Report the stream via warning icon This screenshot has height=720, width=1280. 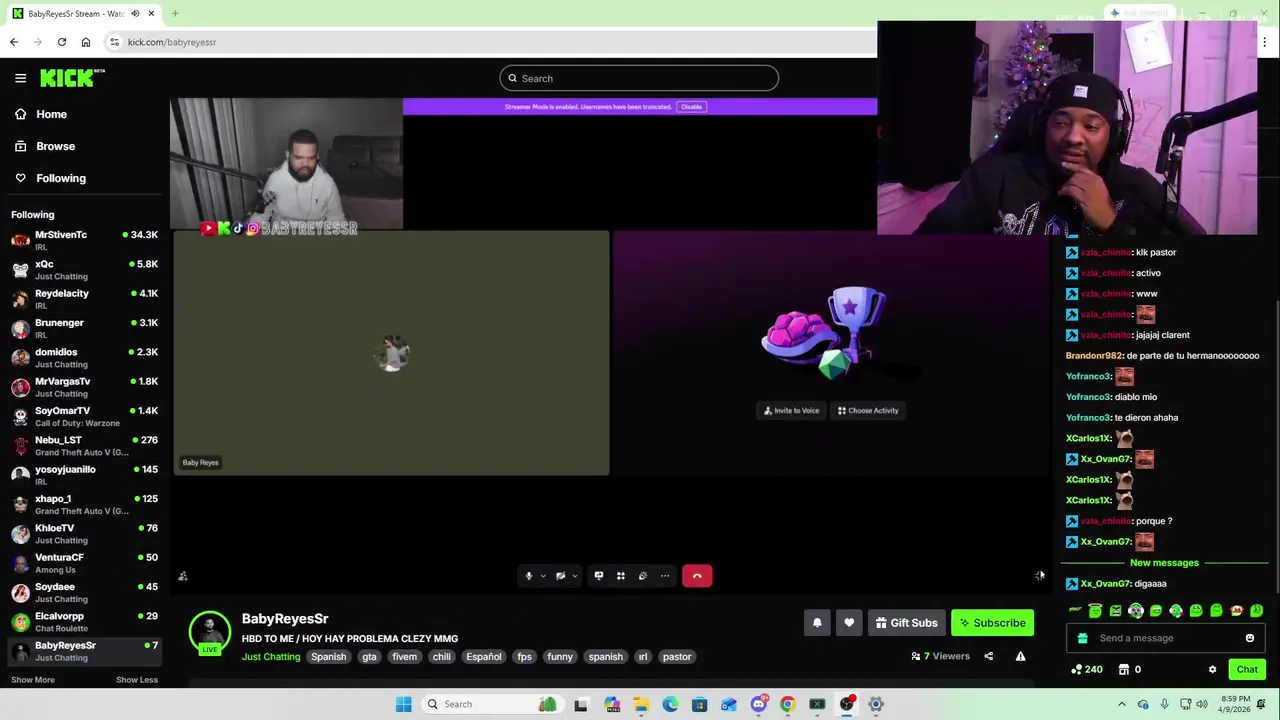tap(1020, 656)
